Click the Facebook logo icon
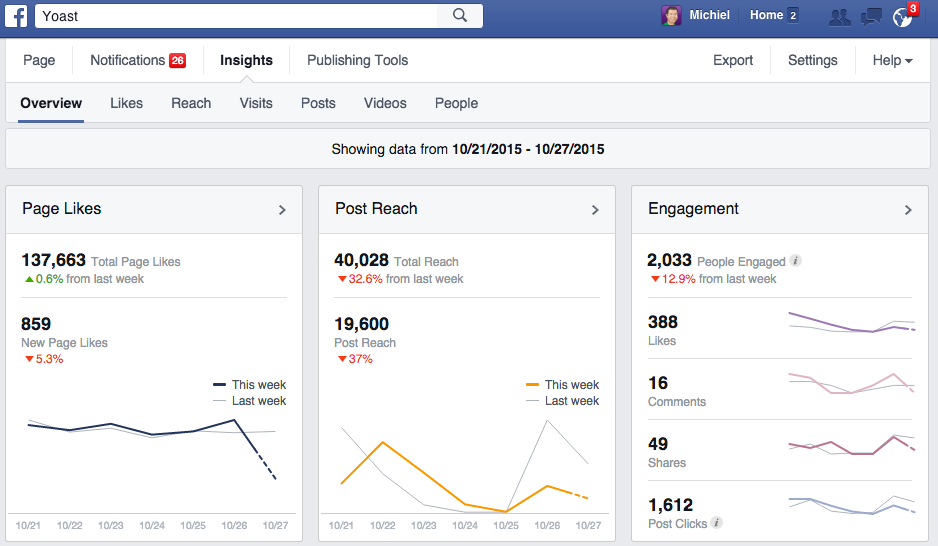Screen dimensions: 938x546 click(x=16, y=16)
